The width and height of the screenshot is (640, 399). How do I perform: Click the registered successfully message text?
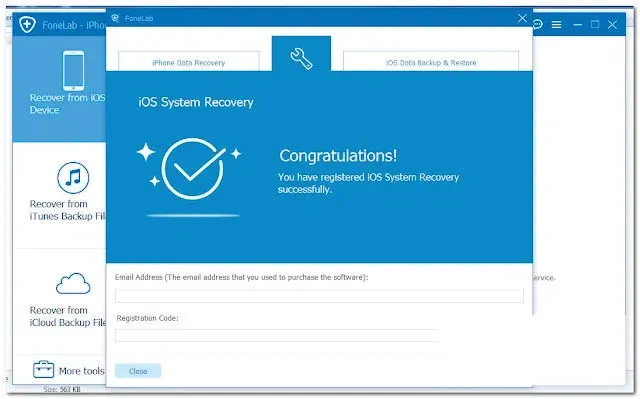click(369, 183)
